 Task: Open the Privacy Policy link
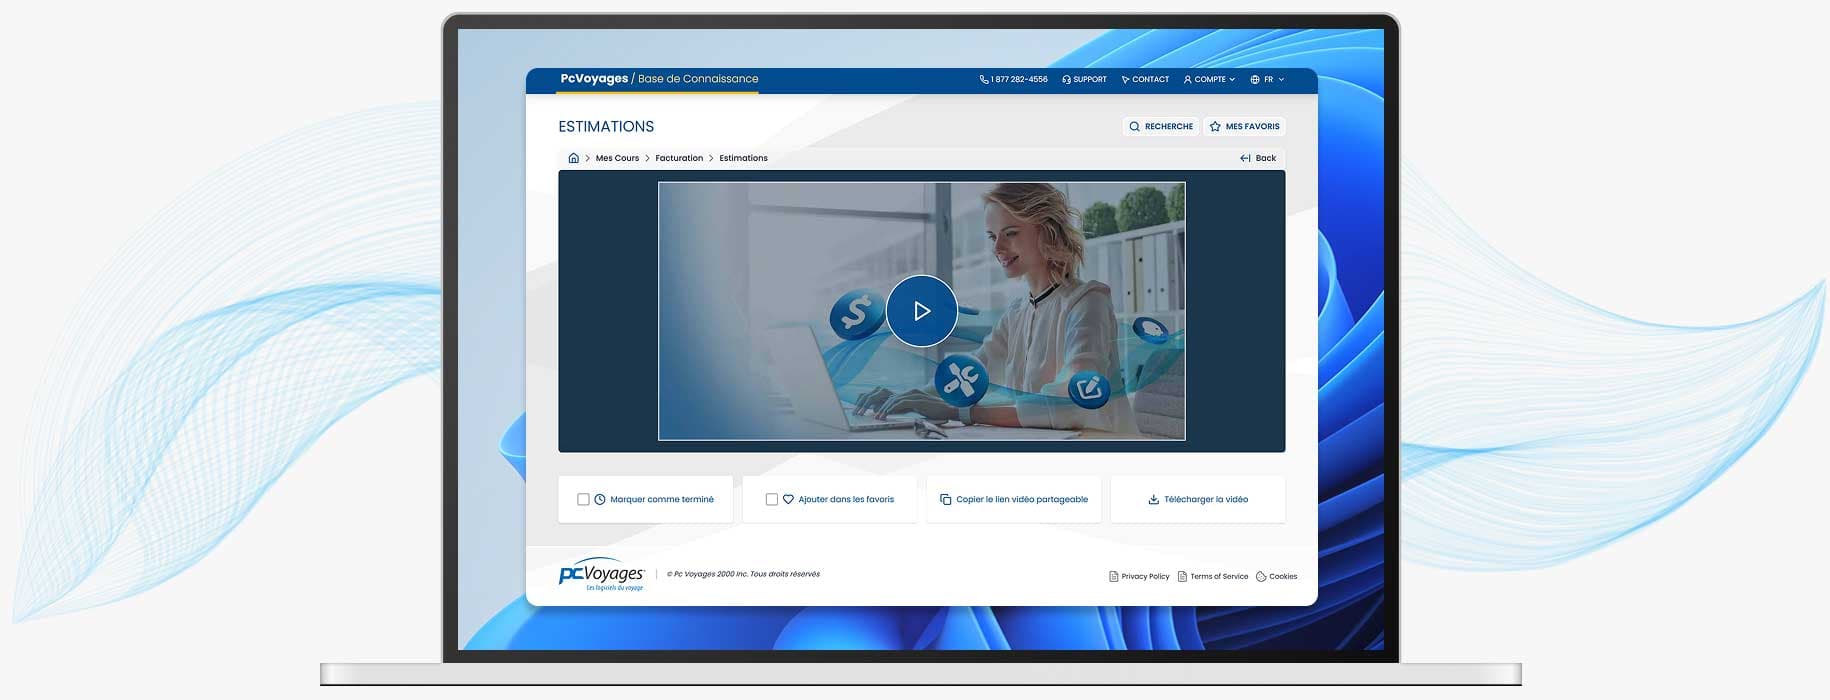(1139, 576)
